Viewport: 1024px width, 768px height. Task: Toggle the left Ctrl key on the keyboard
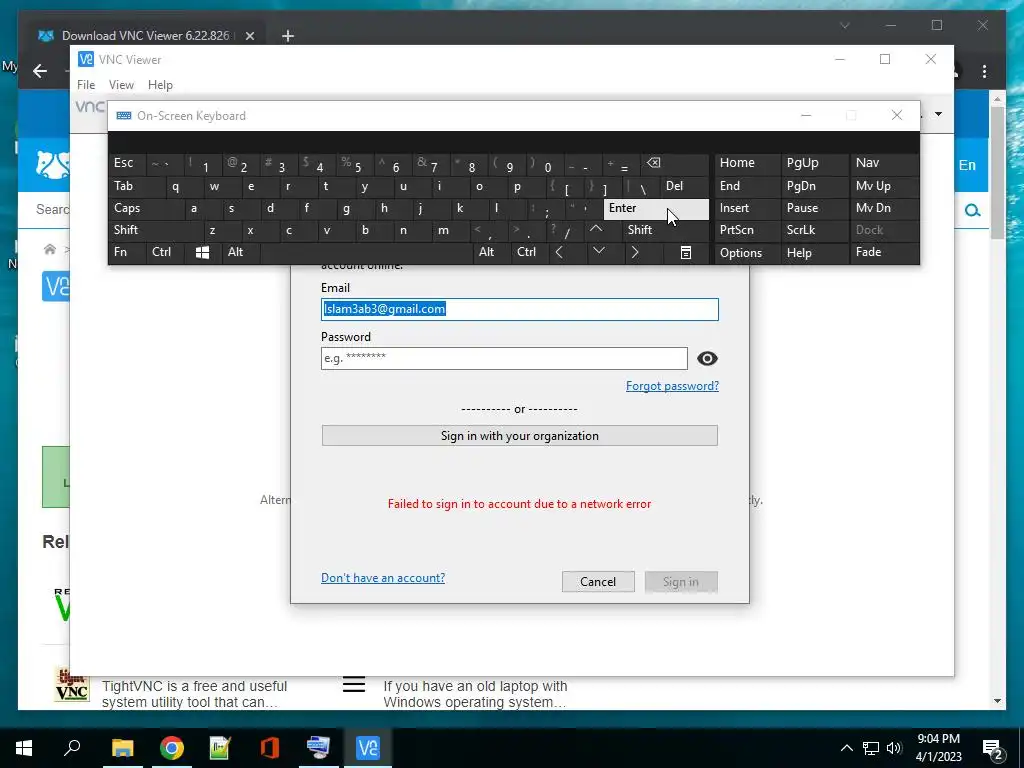pos(165,252)
